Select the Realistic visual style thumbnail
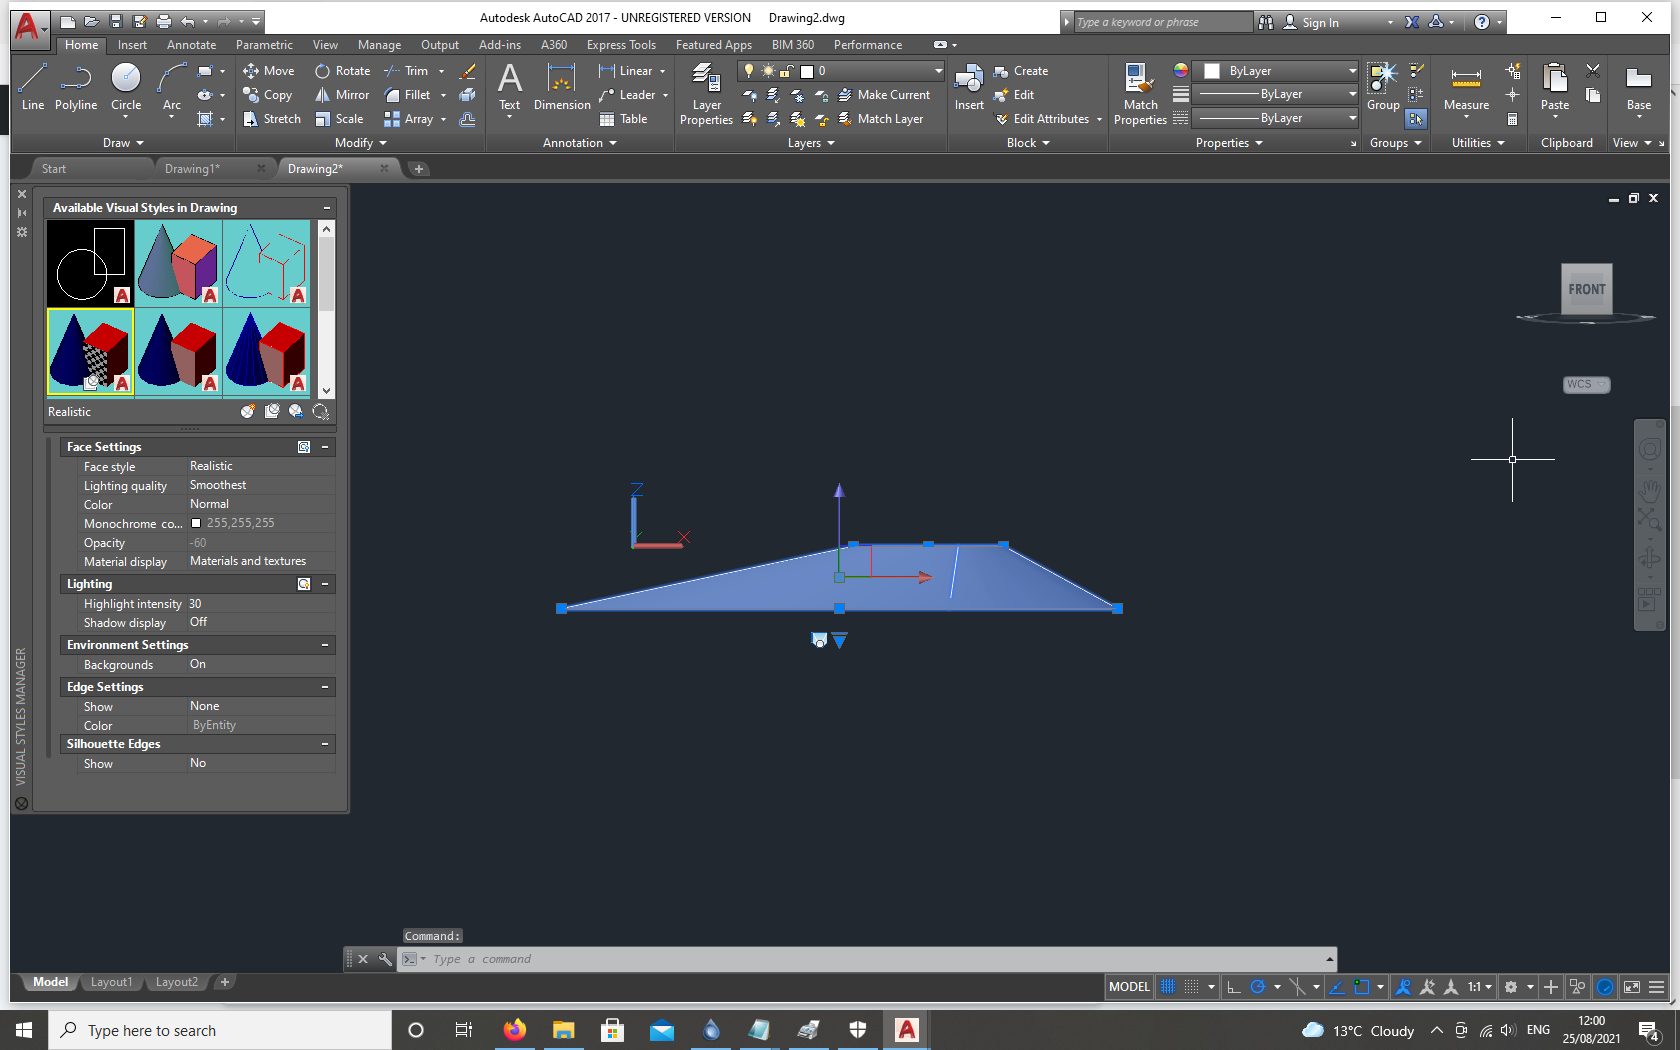The height and width of the screenshot is (1050, 1680). (x=89, y=352)
